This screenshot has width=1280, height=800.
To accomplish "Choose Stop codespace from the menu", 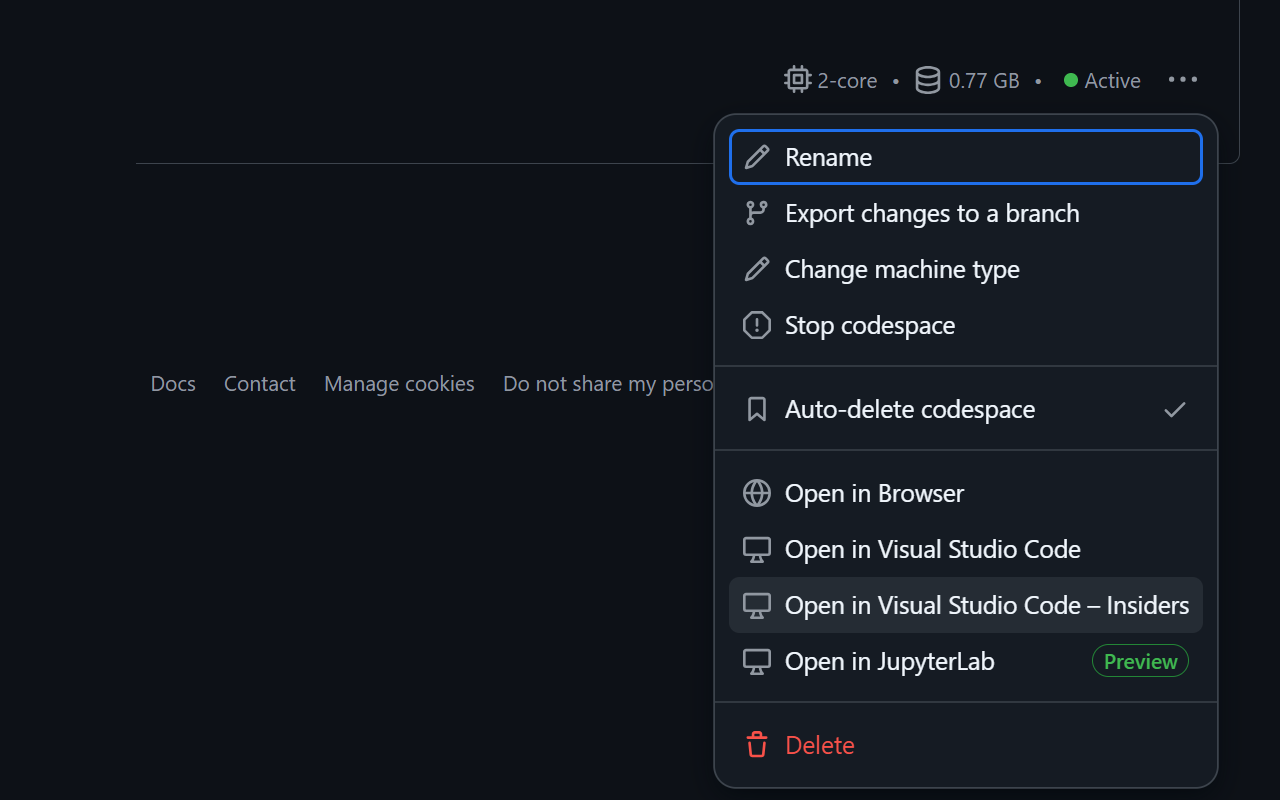I will click(870, 325).
